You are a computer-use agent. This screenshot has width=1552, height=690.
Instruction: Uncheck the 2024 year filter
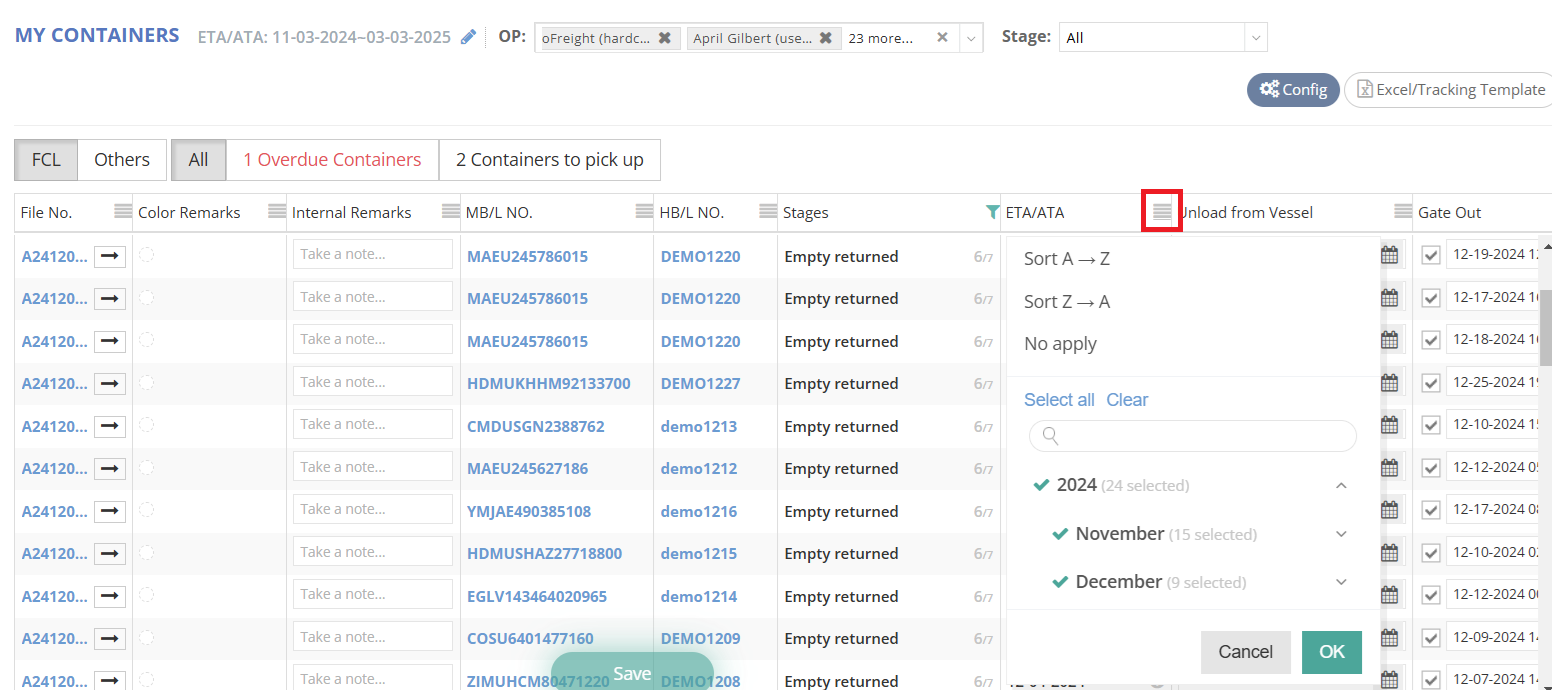click(x=1041, y=485)
